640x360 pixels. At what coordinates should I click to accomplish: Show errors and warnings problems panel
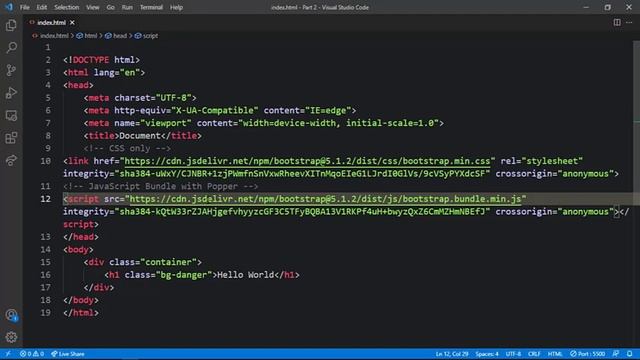coord(32,354)
